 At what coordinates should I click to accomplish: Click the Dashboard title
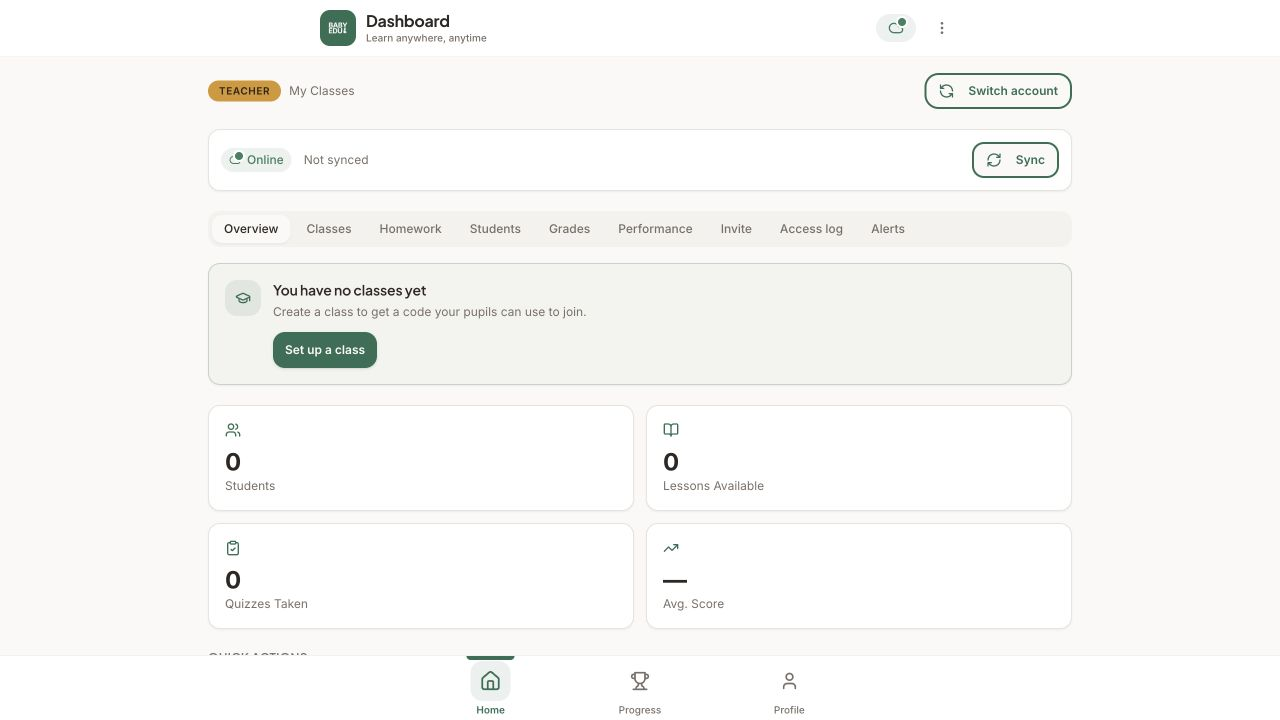click(x=408, y=21)
